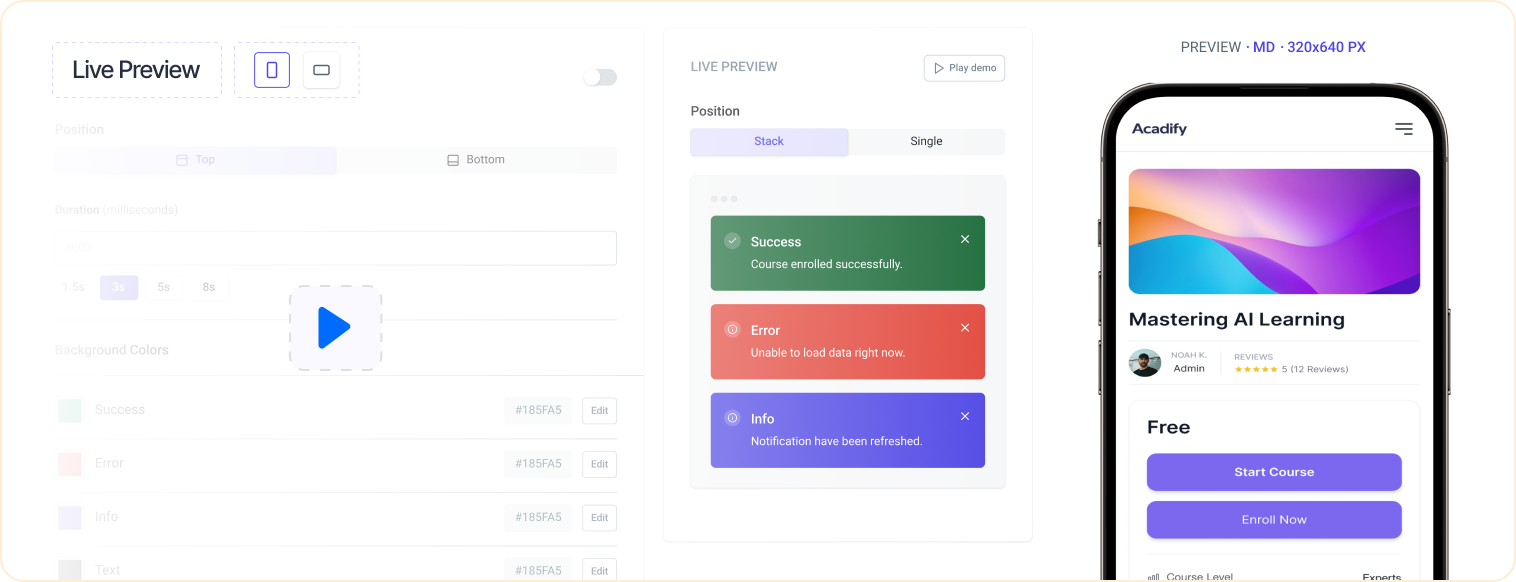Close the Success notification
This screenshot has height=582, width=1516.
[965, 239]
